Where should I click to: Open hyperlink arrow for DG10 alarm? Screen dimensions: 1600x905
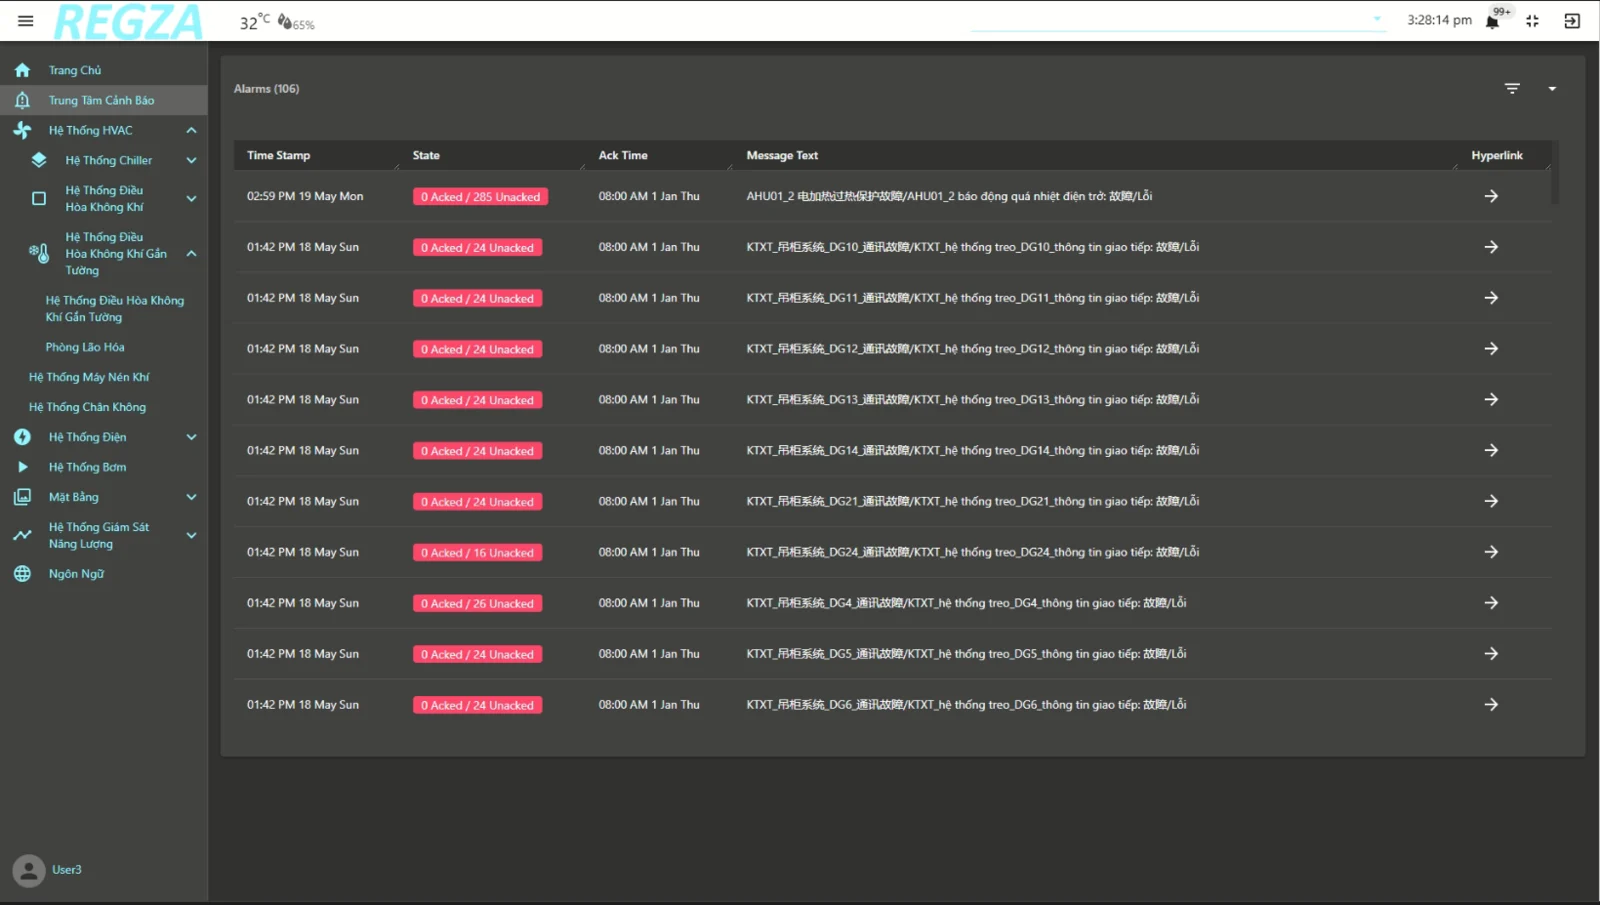tap(1491, 247)
